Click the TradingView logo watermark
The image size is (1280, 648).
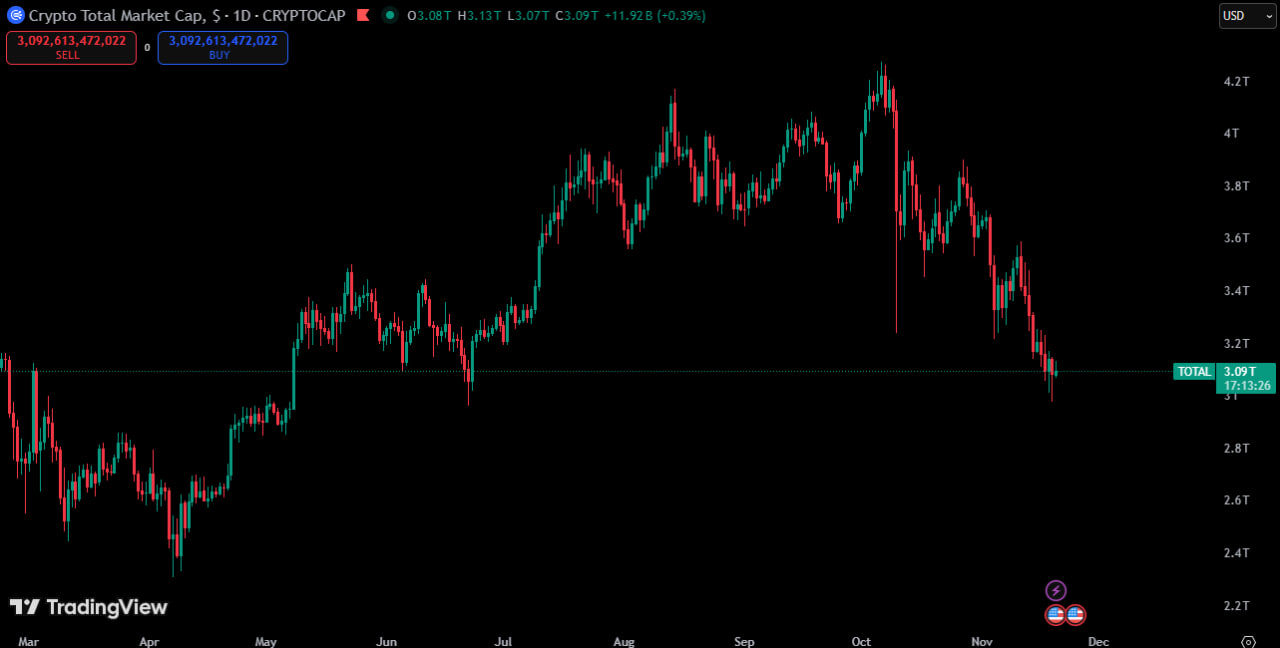(x=88, y=607)
